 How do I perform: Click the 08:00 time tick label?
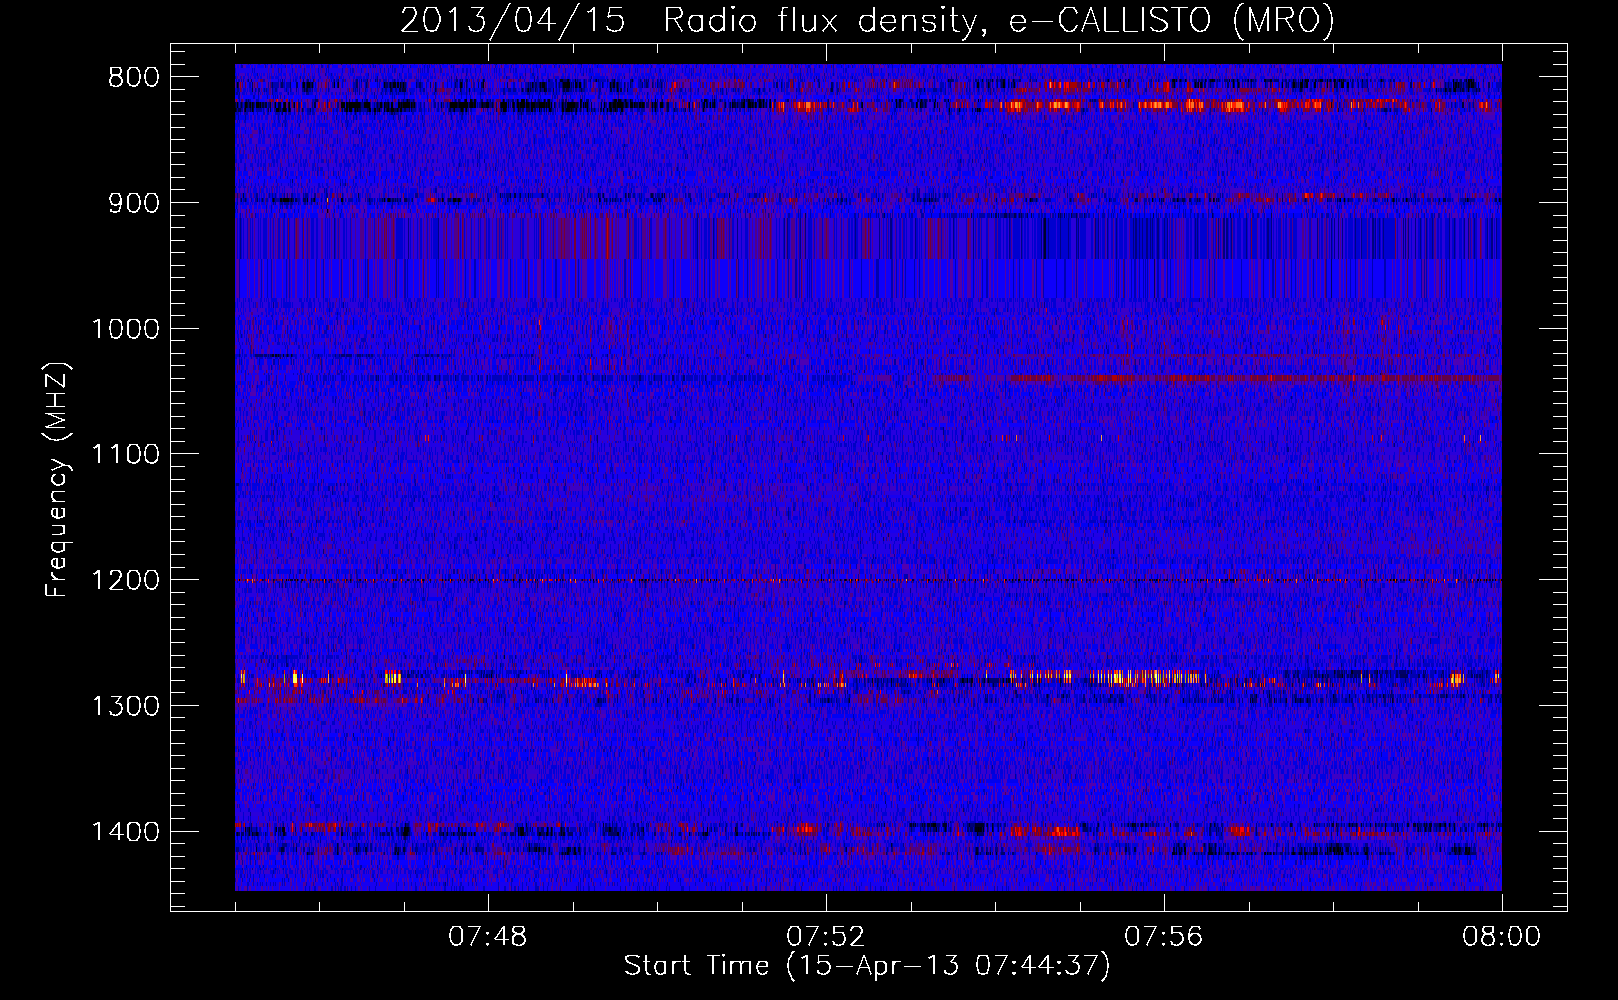click(1502, 937)
